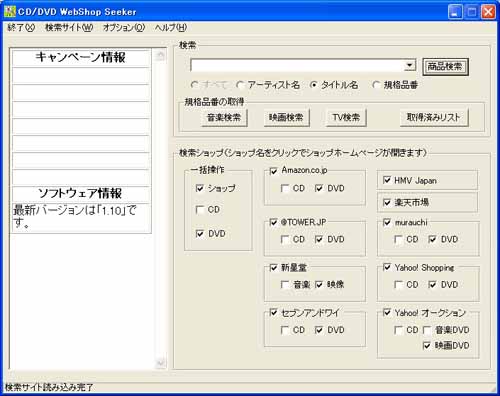Toggle the HMV Japan checkbox
Image resolution: width=500 pixels, height=396 pixels.
pos(387,180)
